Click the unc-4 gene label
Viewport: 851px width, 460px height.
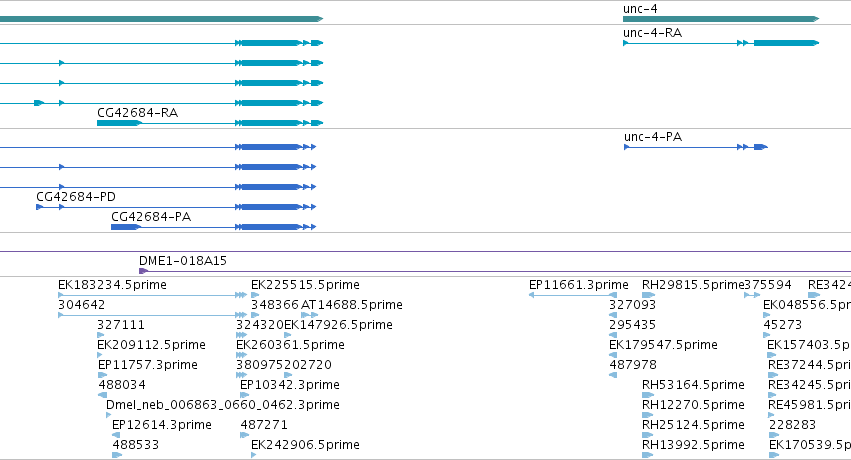click(640, 9)
